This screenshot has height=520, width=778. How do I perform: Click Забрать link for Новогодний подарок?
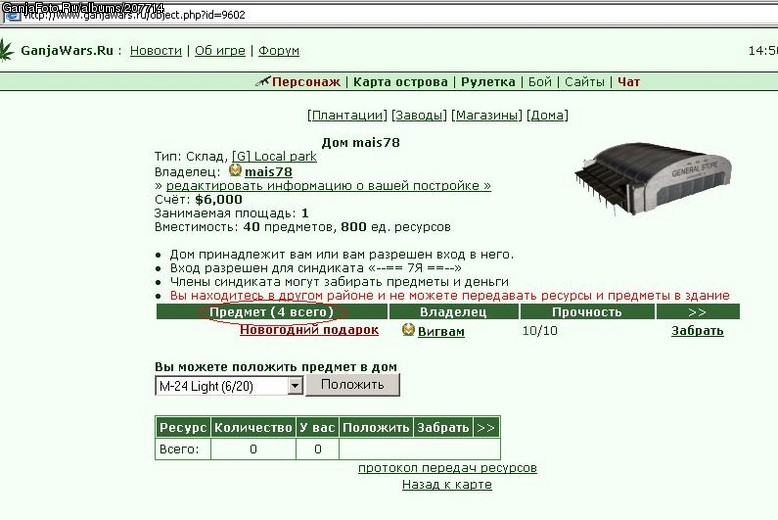(x=697, y=331)
